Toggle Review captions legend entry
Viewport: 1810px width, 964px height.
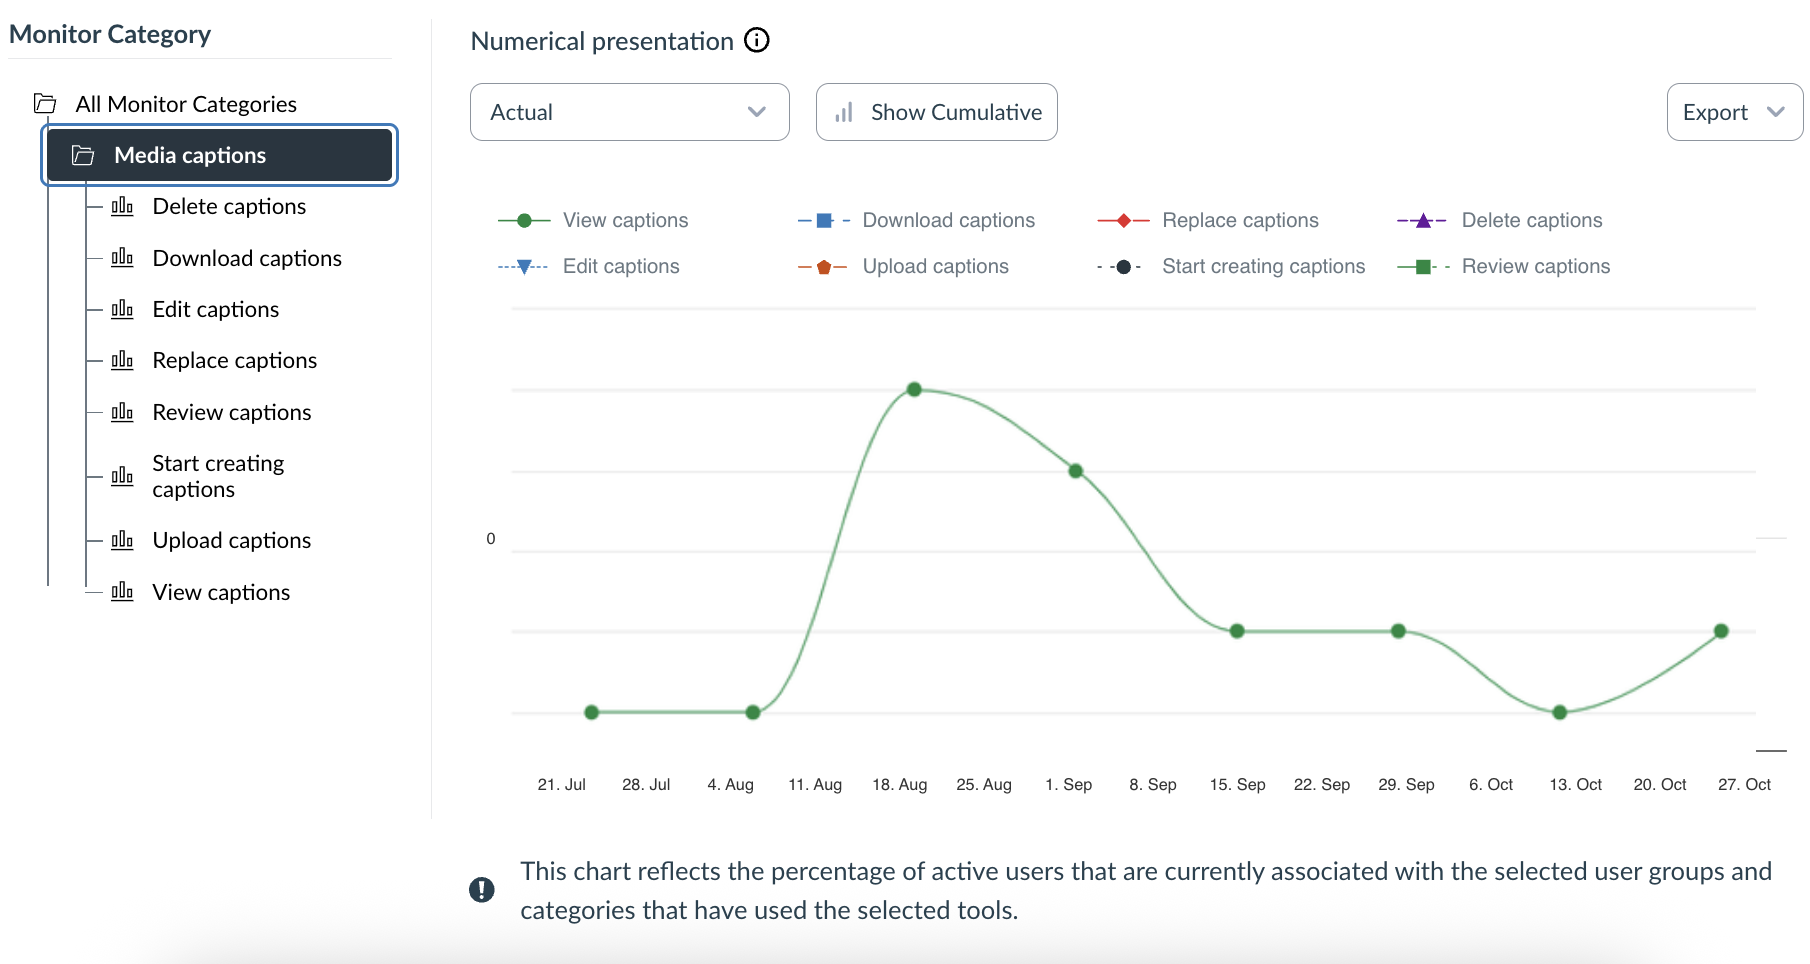click(x=1535, y=266)
